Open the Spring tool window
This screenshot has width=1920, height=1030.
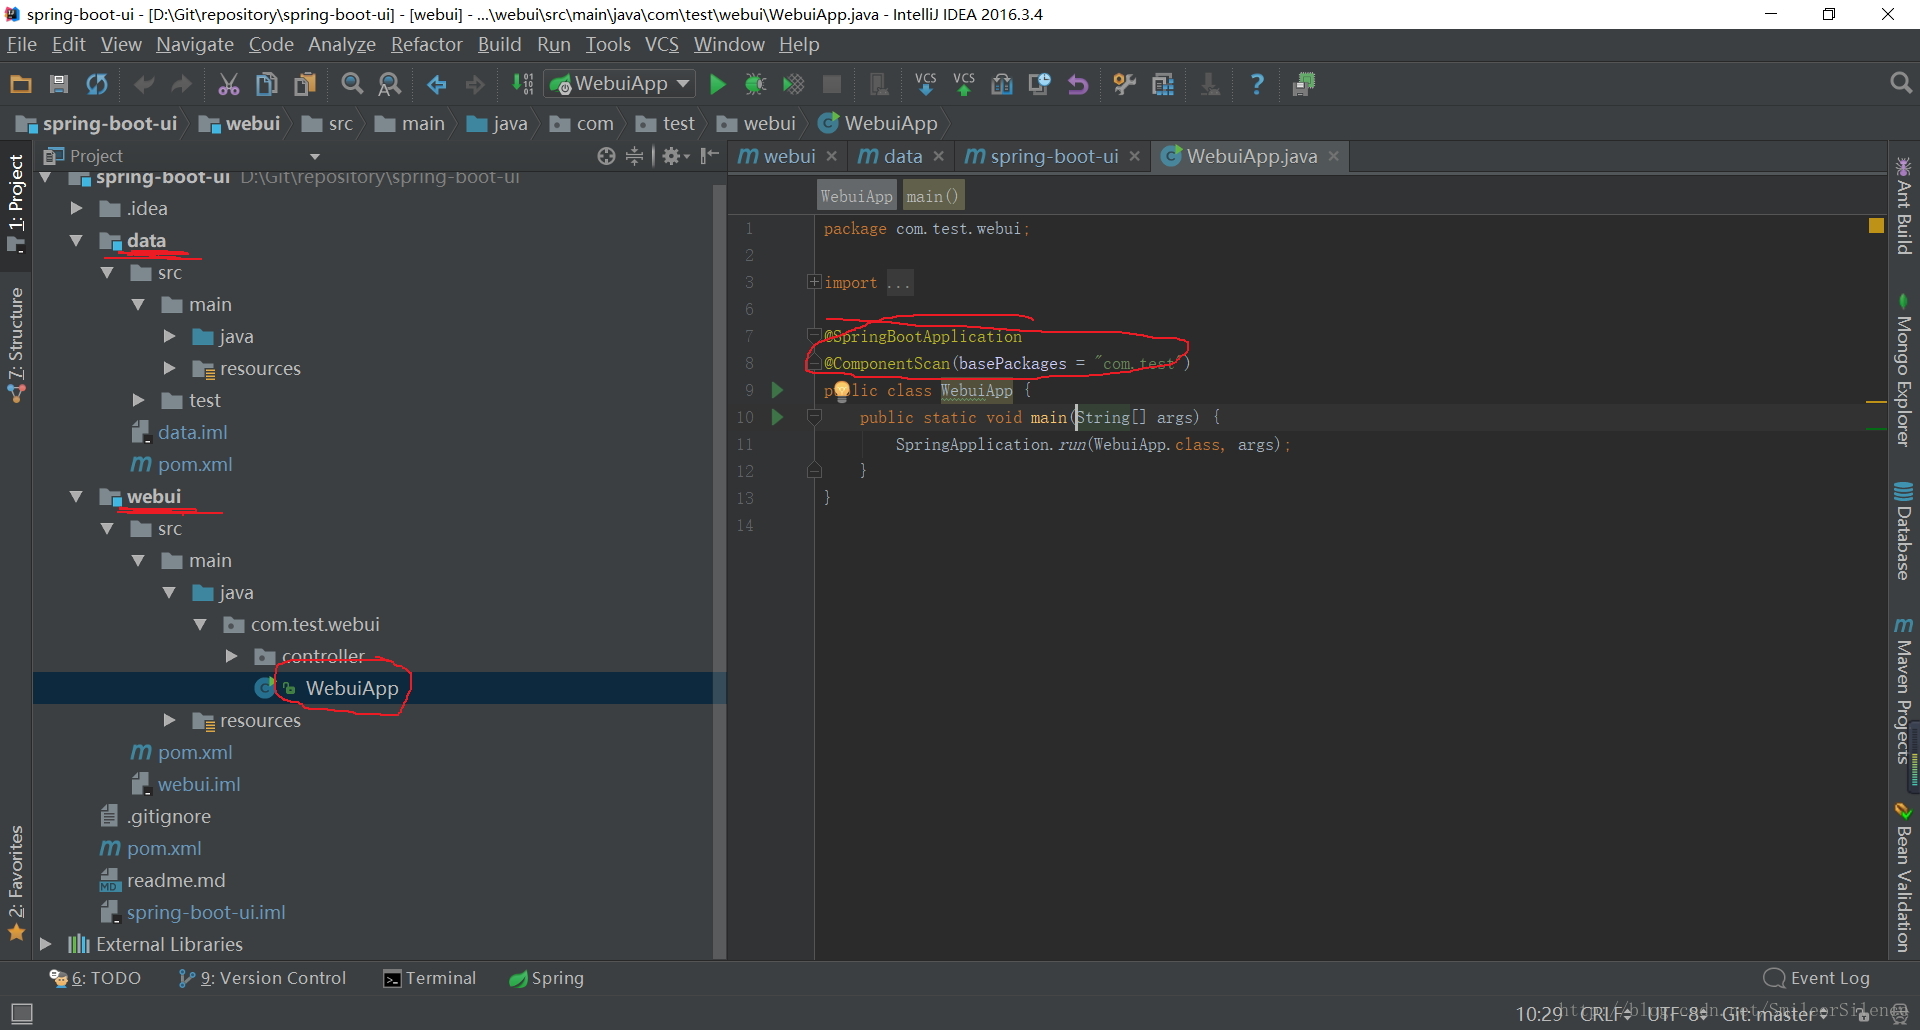(546, 978)
